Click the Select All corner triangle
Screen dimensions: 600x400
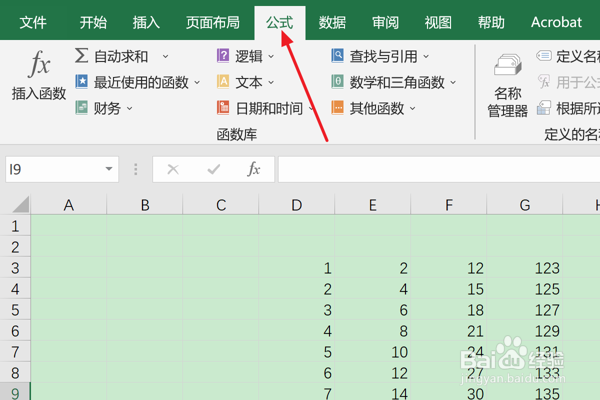pyautogui.click(x=21, y=204)
